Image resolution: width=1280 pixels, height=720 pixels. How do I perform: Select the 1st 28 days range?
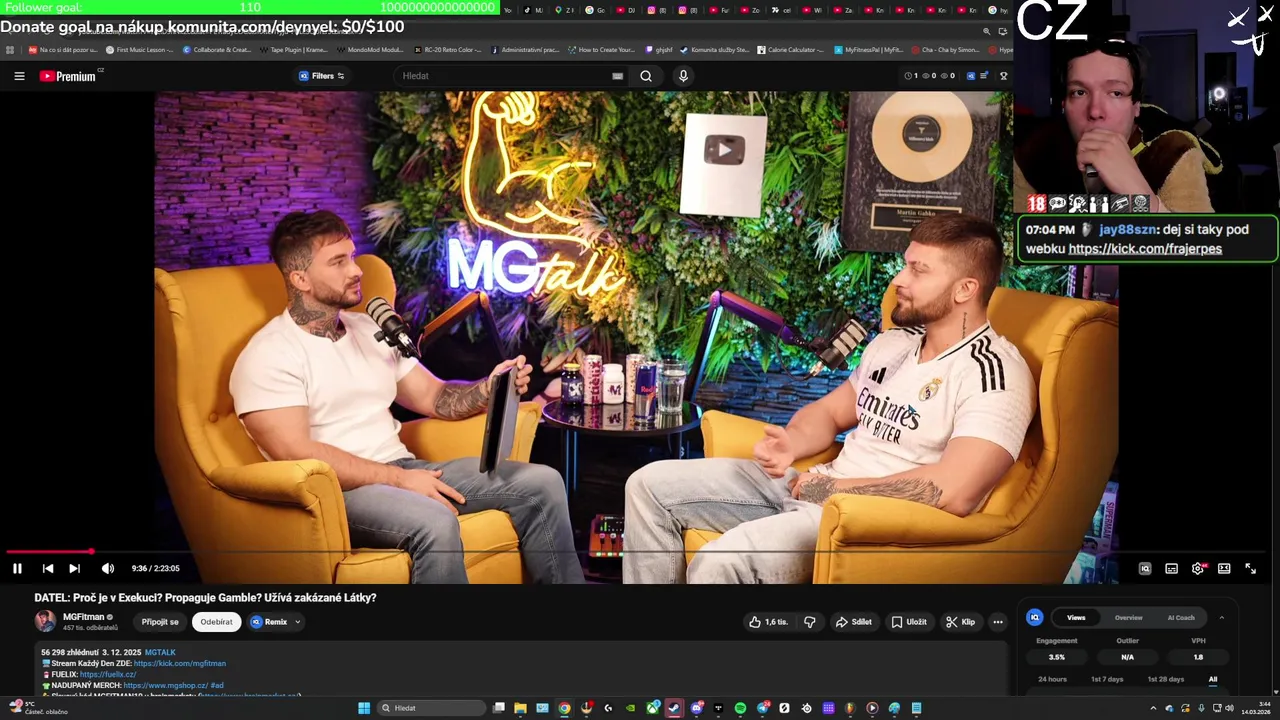tap(1166, 679)
